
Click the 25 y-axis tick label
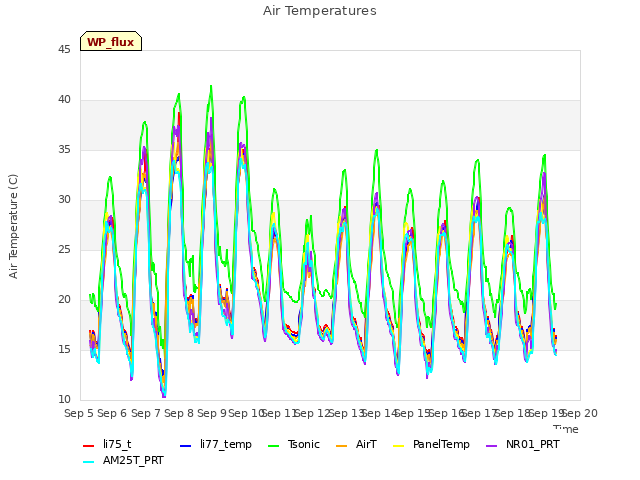point(64,250)
